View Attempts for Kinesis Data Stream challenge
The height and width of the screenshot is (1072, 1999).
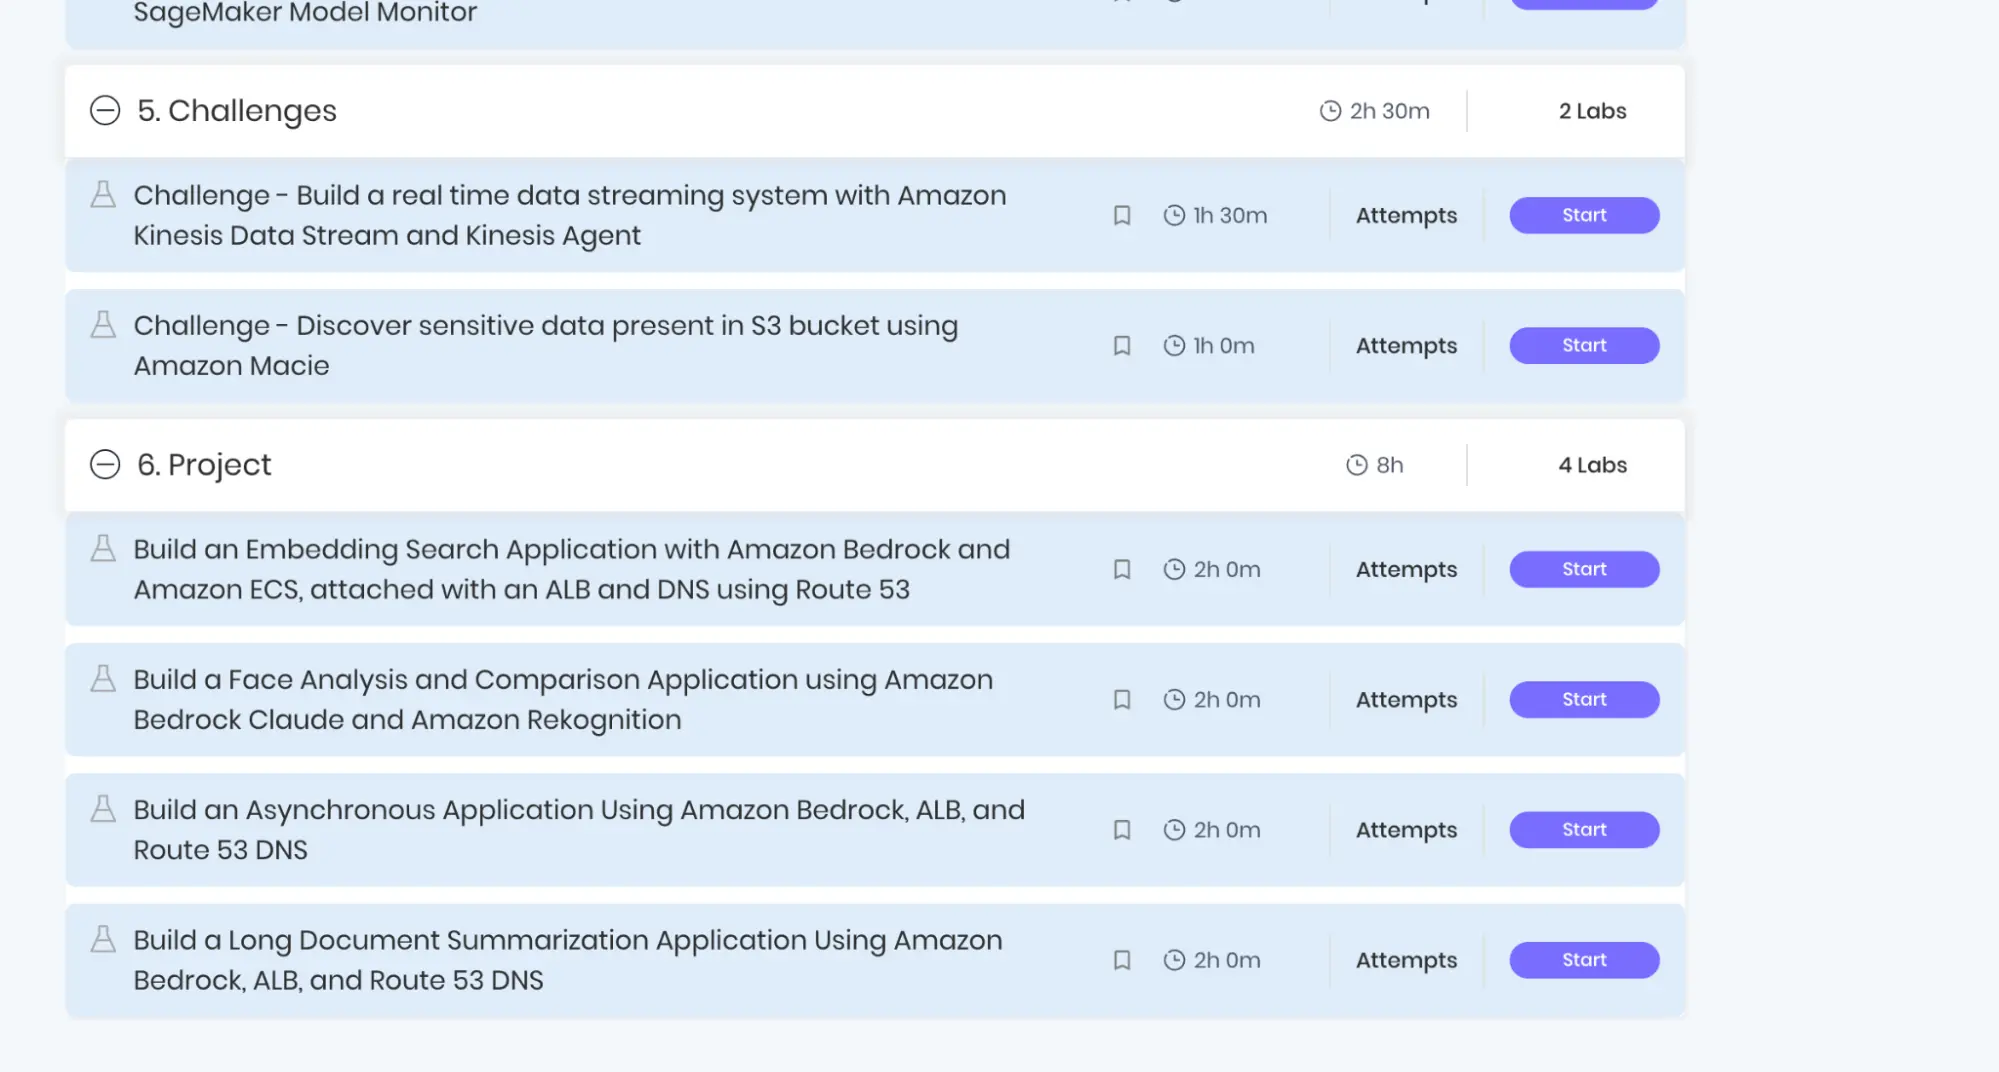1406,216
